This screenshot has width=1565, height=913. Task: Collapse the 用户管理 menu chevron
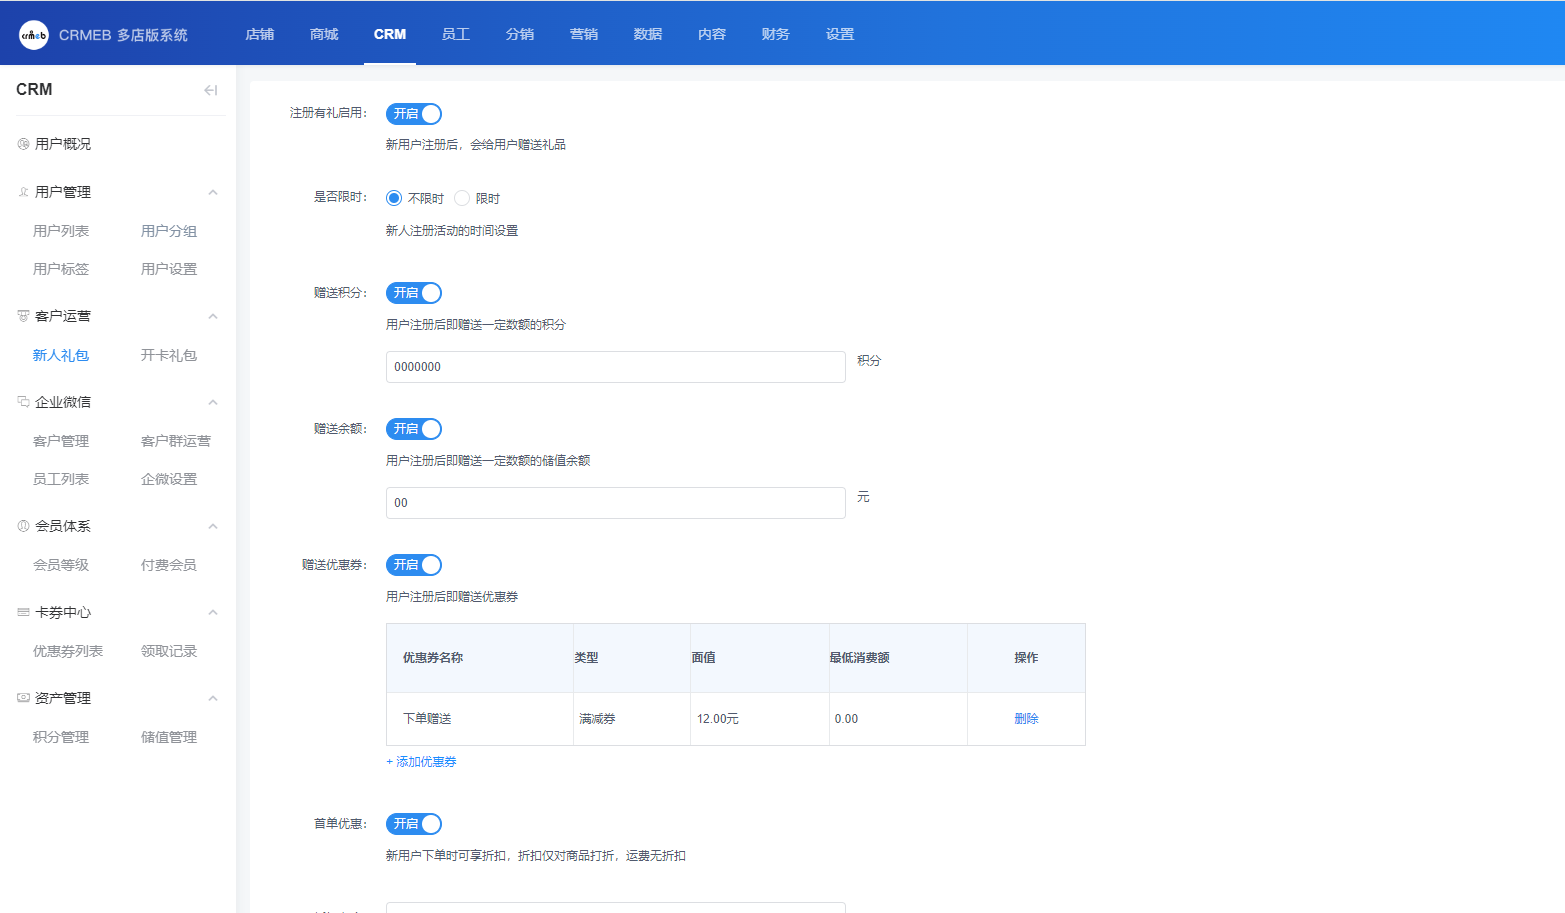pos(212,192)
